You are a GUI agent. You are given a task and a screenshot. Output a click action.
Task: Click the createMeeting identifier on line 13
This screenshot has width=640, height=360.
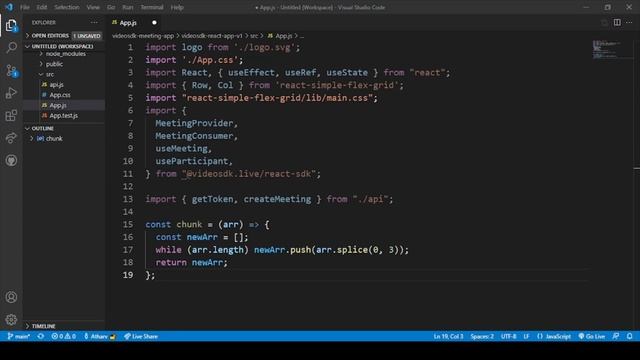[x=277, y=199]
